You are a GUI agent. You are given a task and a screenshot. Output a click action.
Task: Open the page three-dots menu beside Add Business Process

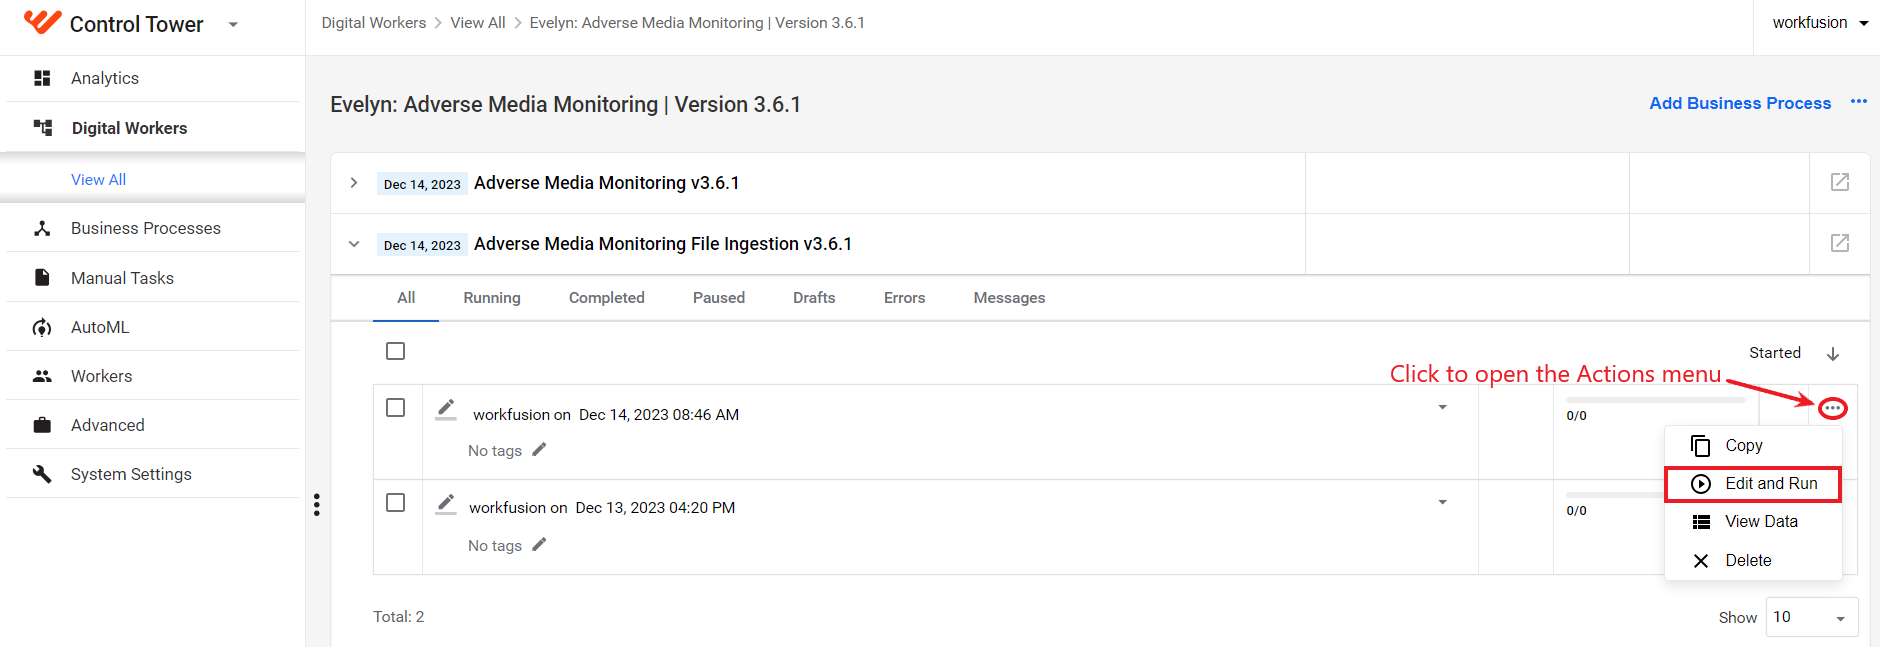pyautogui.click(x=1859, y=101)
